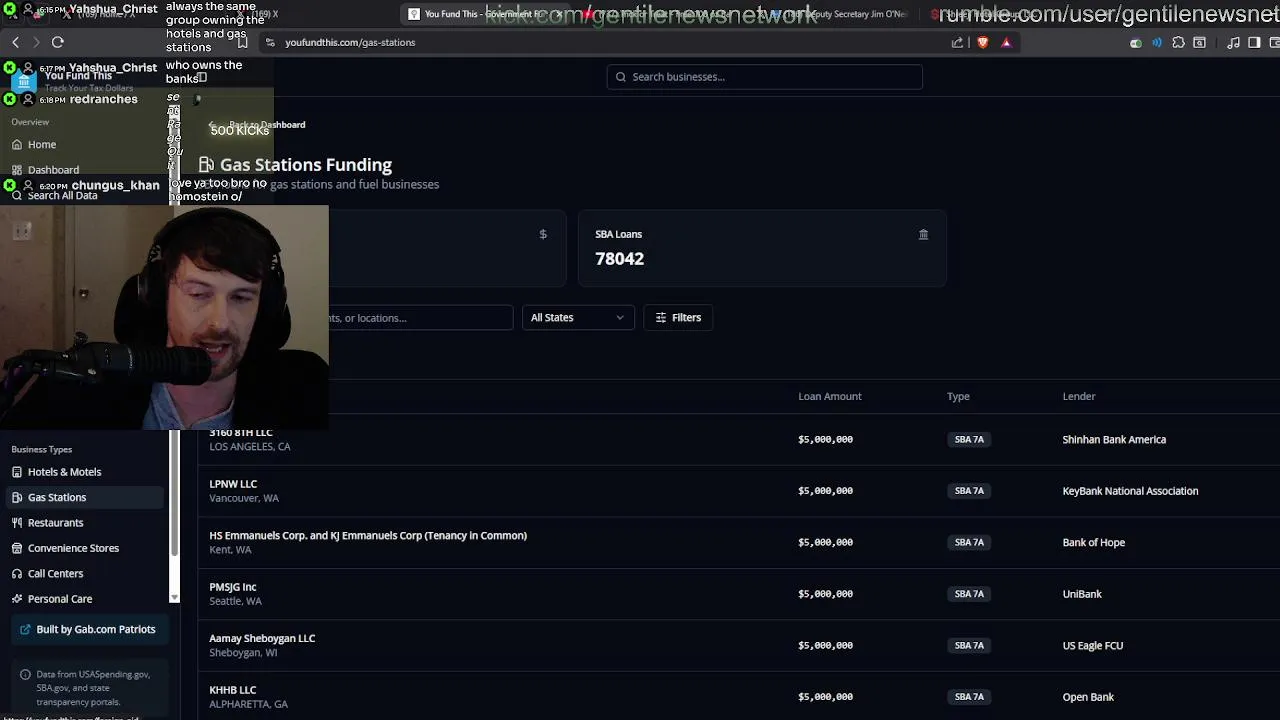Open the 3160 8TH LLC row

(x=738, y=440)
